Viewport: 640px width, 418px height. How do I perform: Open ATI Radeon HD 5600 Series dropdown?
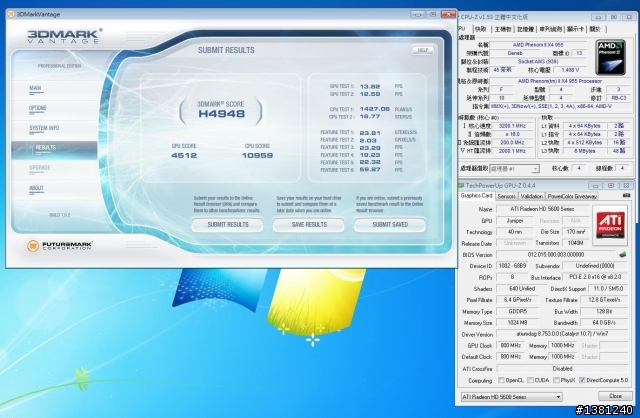(511, 397)
